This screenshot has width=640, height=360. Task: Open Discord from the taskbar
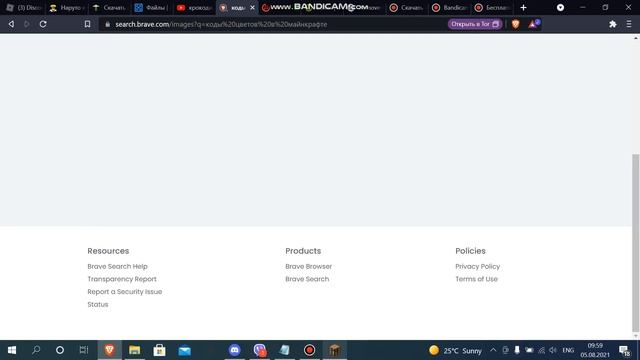[x=234, y=350]
